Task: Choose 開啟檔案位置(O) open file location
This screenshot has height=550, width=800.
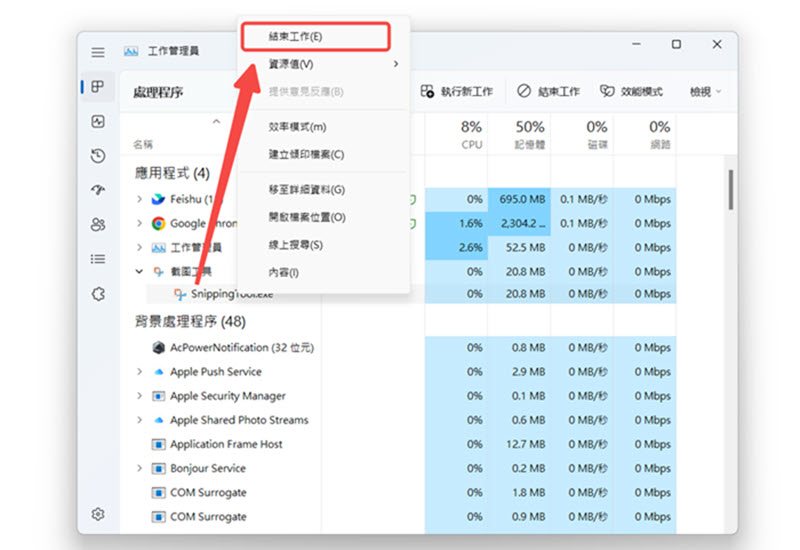Action: (x=324, y=217)
